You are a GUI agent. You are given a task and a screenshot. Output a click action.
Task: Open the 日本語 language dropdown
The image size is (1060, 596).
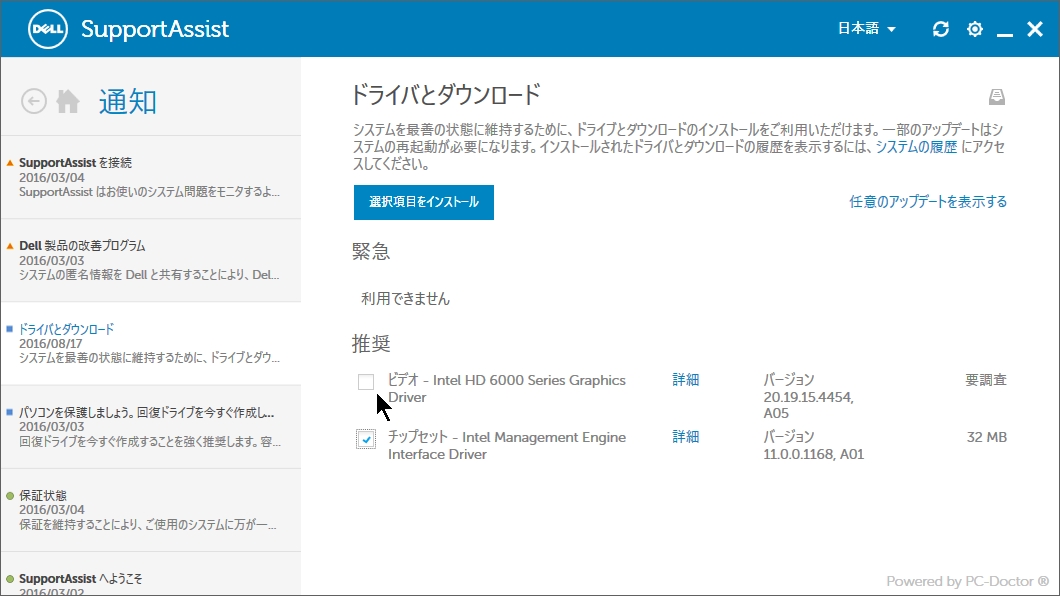(867, 28)
